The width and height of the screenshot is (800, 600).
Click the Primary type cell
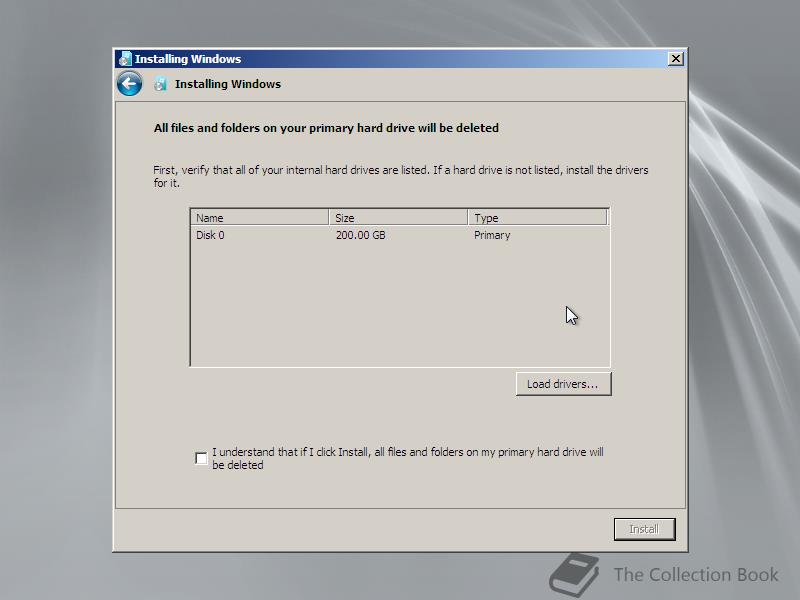pyautogui.click(x=492, y=235)
